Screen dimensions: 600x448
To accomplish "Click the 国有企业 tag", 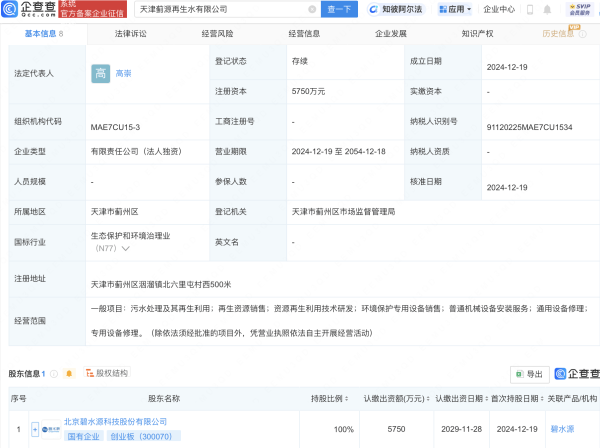I will pos(83,437).
